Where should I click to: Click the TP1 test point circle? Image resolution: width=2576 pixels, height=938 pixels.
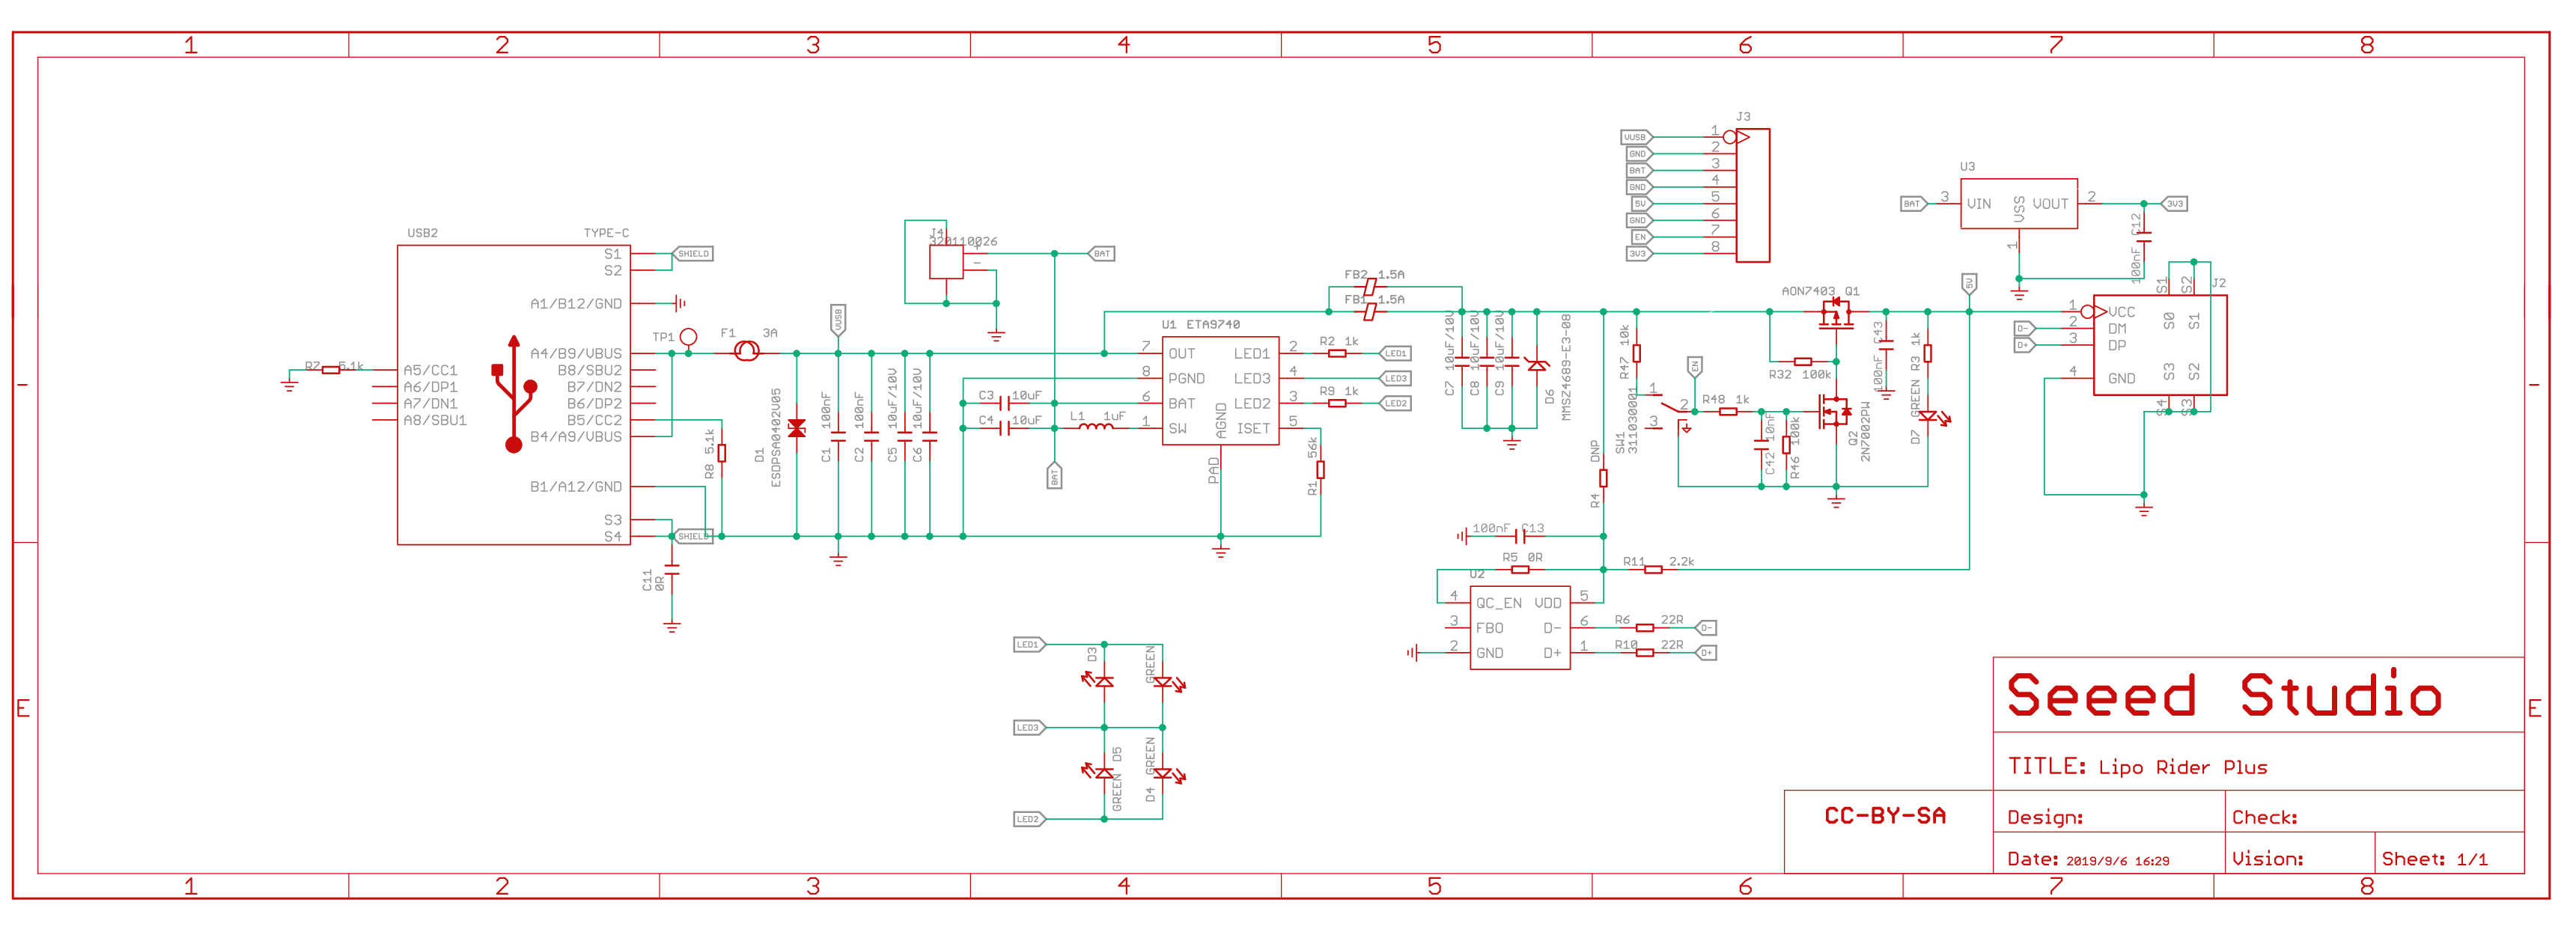(688, 337)
